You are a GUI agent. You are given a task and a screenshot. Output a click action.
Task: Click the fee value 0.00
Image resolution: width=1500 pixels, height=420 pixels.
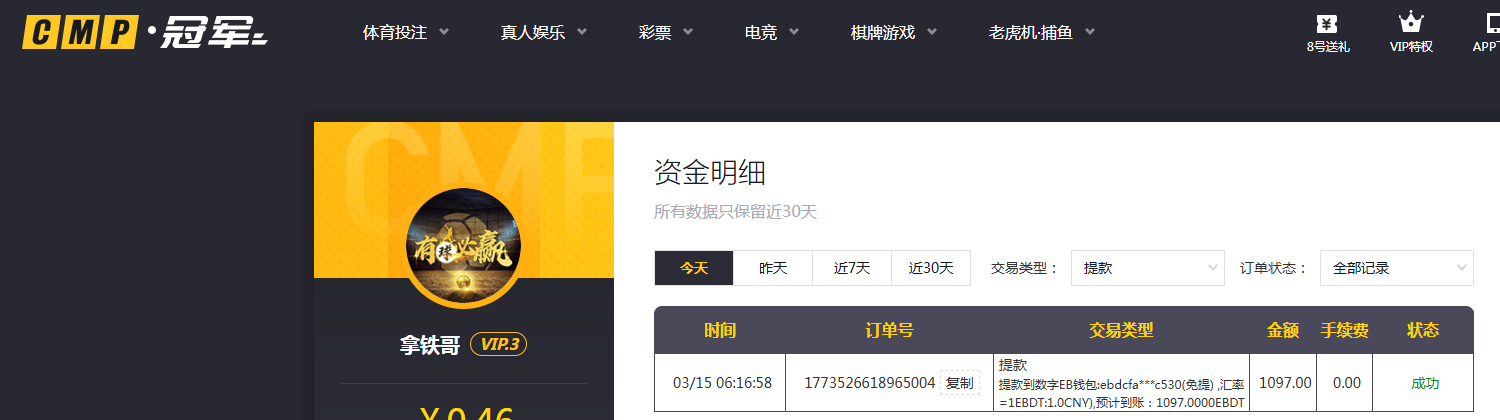(1345, 383)
